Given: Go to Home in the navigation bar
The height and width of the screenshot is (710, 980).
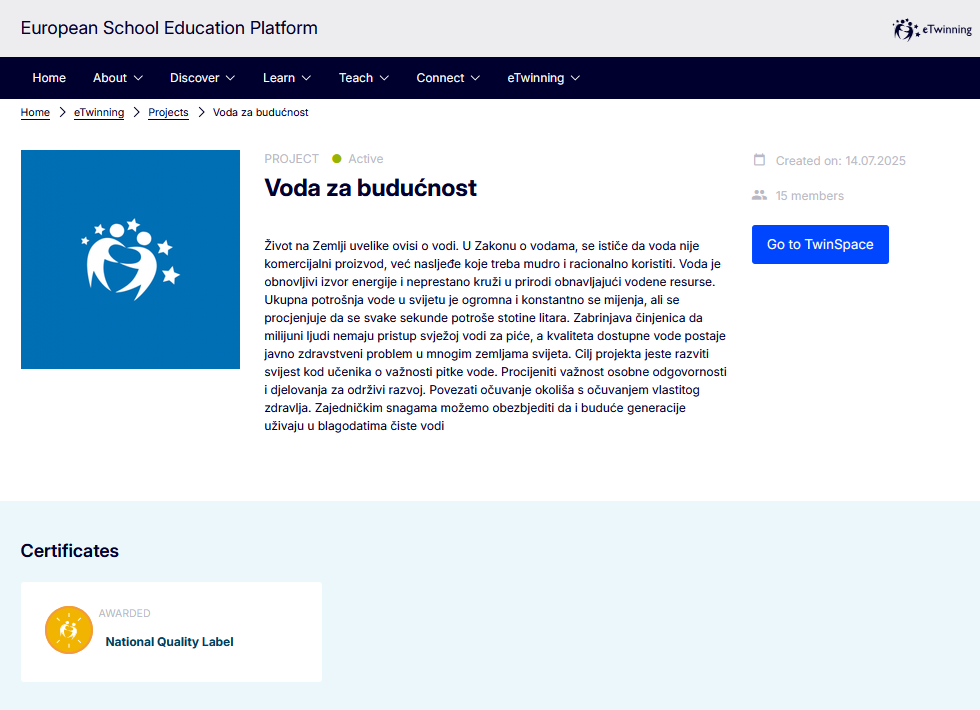Looking at the screenshot, I should [49, 78].
